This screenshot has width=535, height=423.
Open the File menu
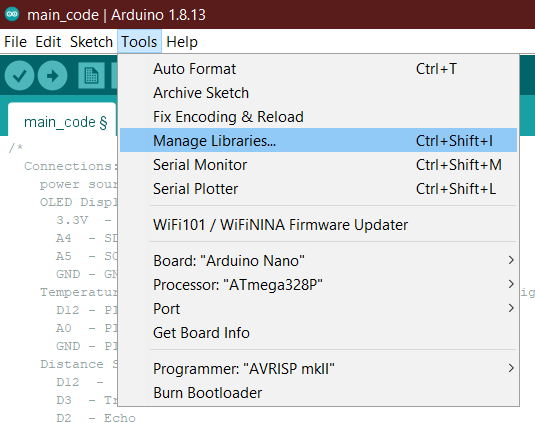(x=15, y=42)
